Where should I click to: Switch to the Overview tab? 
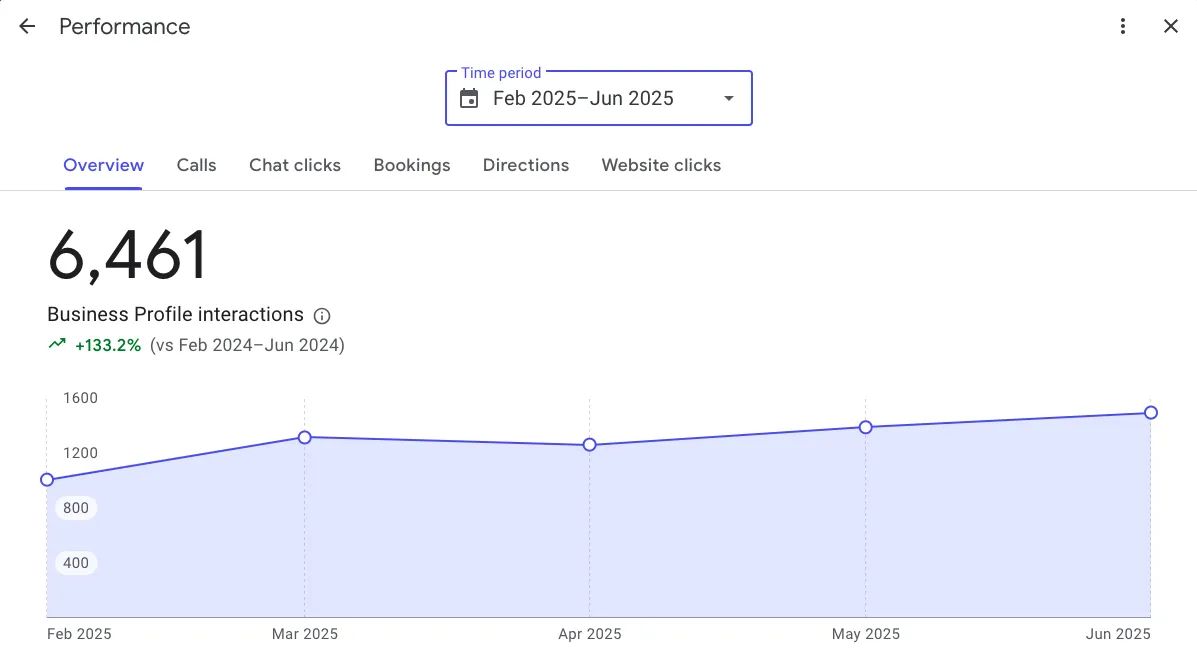pos(103,165)
